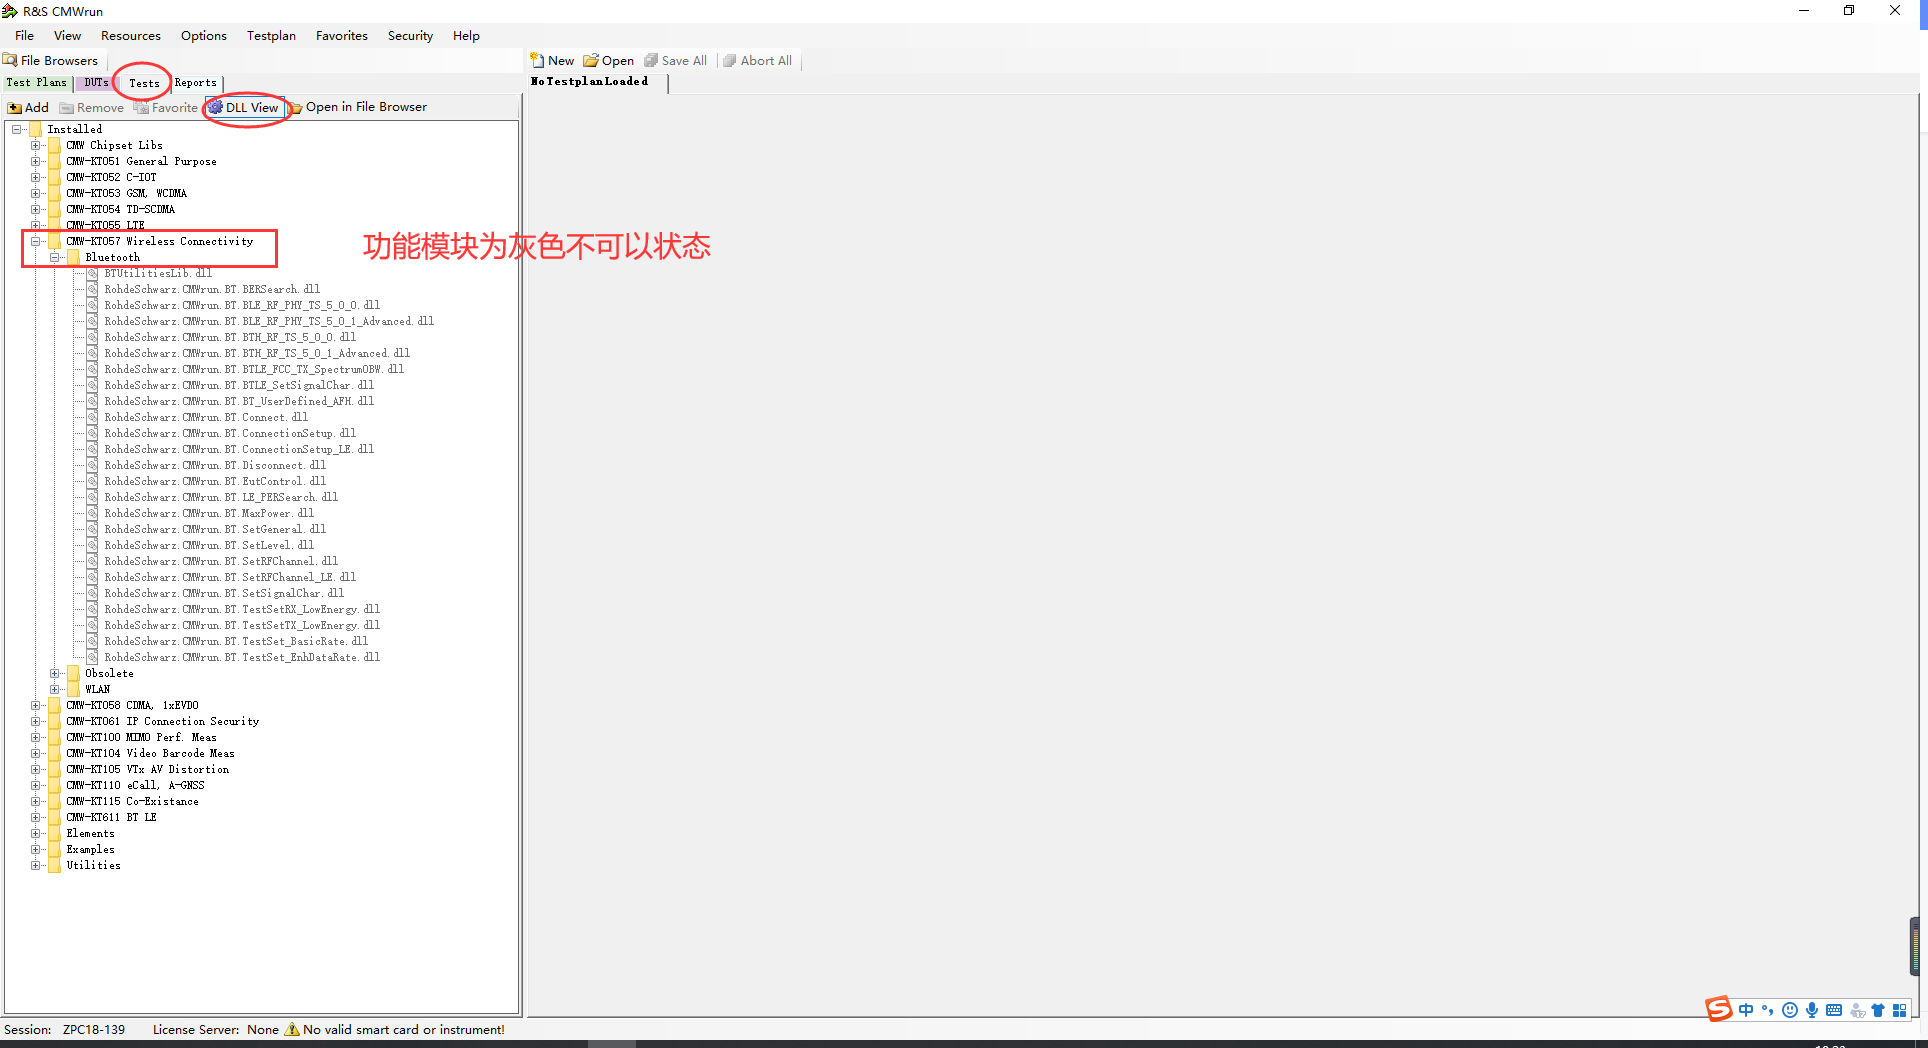Open the Resources menu
Viewport: 1928px width, 1048px height.
[x=130, y=35]
